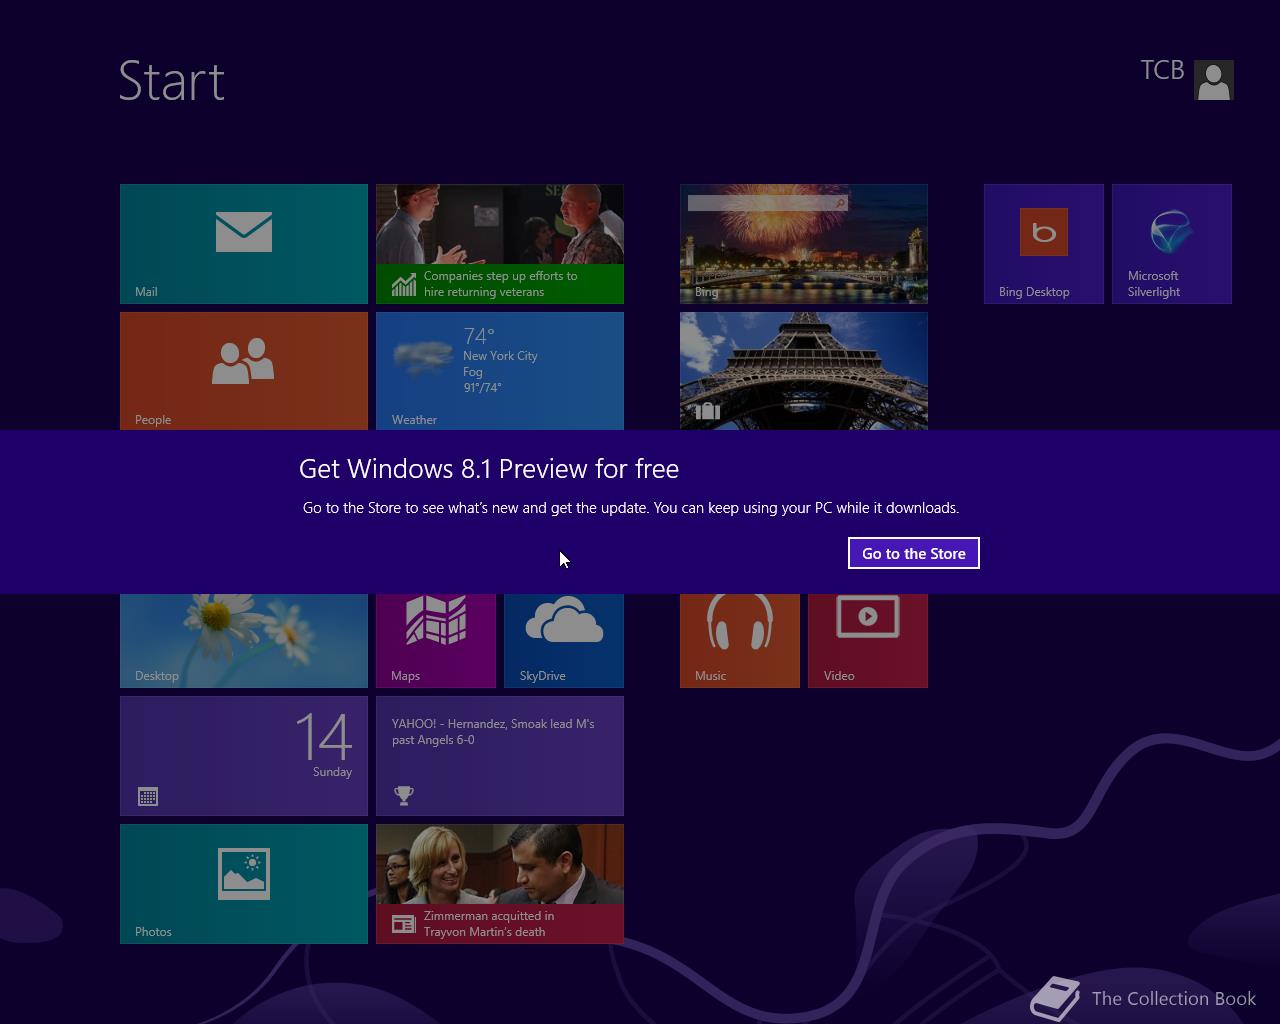Open the Weather tile showing New York City

pyautogui.click(x=500, y=371)
